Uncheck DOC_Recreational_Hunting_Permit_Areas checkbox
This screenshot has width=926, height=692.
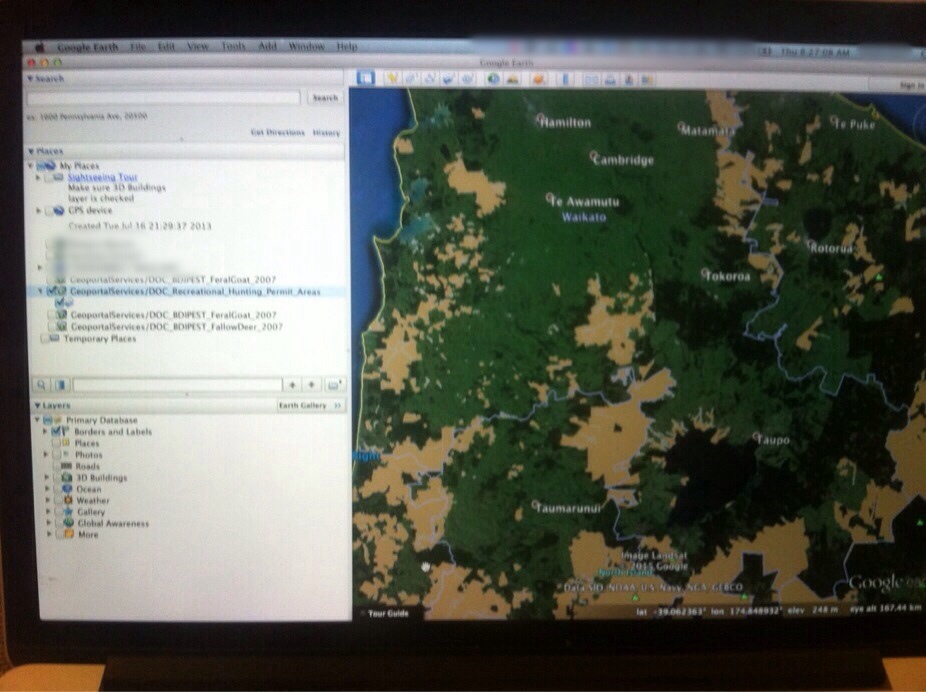[x=51, y=291]
